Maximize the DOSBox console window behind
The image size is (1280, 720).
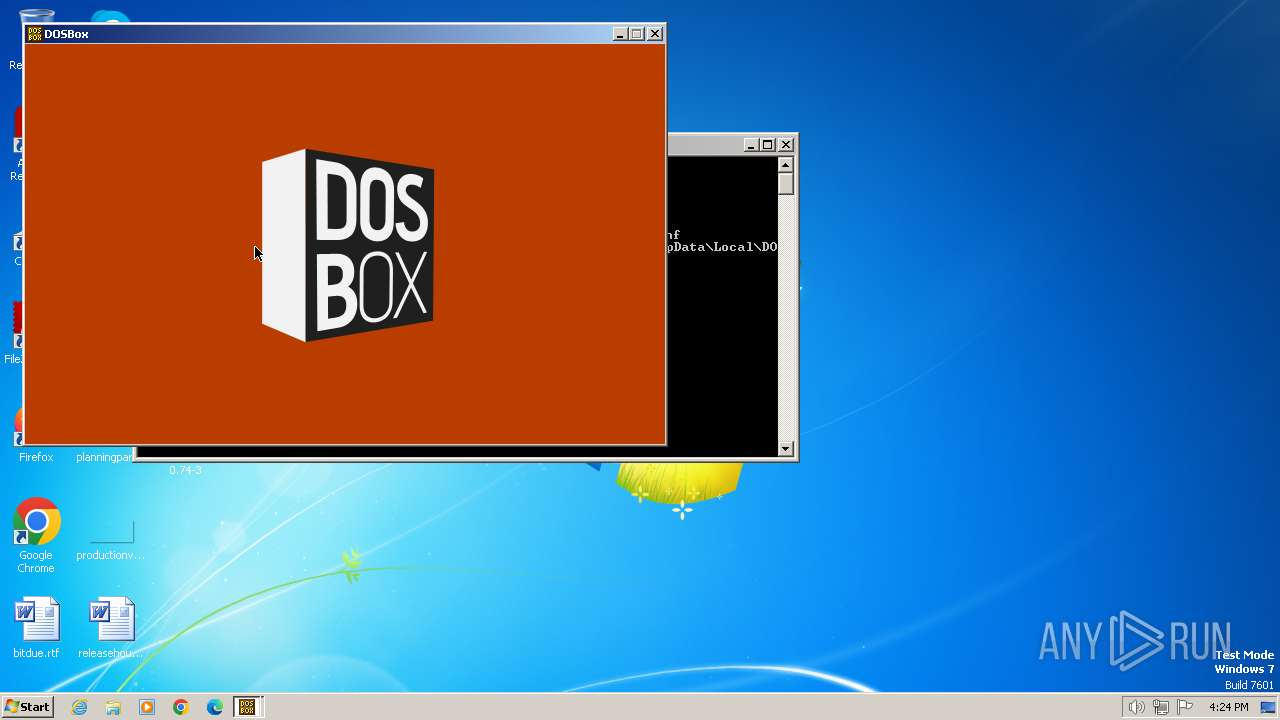coord(768,145)
